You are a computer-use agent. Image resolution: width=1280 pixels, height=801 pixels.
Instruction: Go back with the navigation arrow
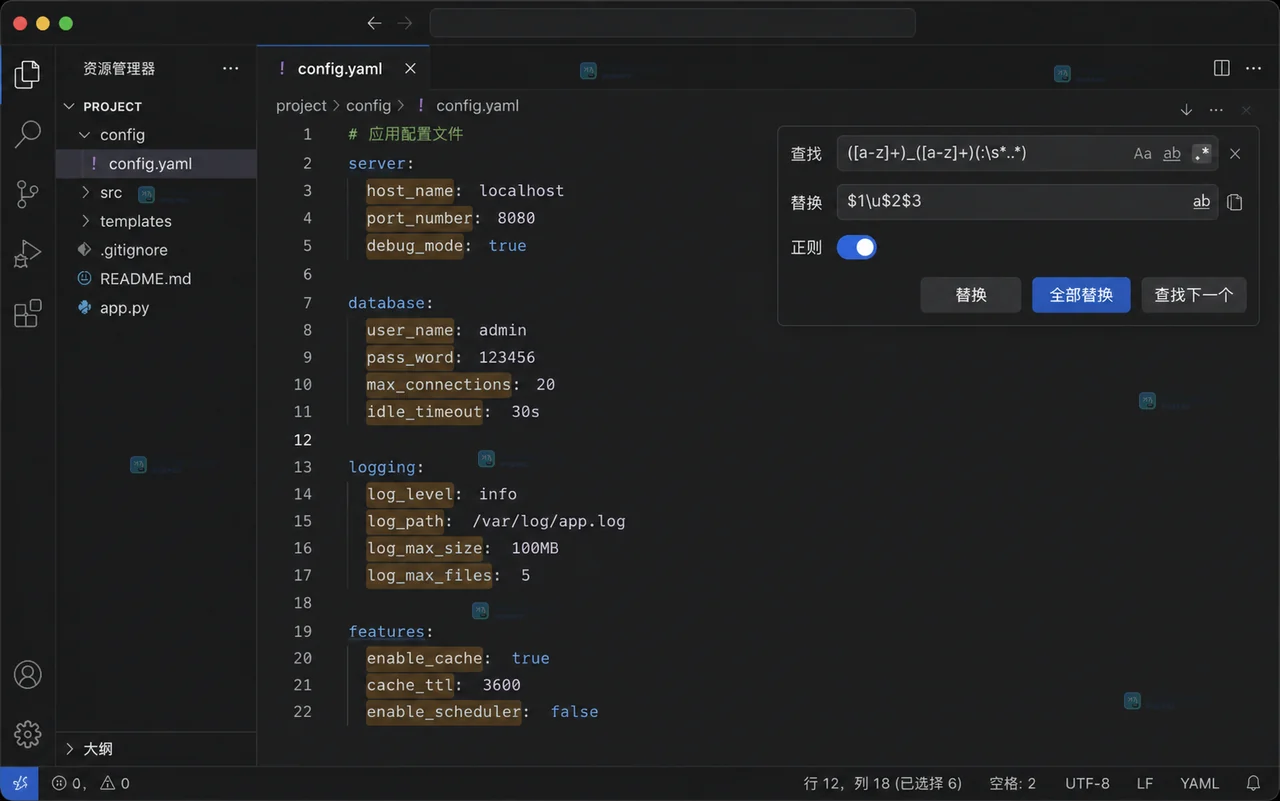(374, 23)
